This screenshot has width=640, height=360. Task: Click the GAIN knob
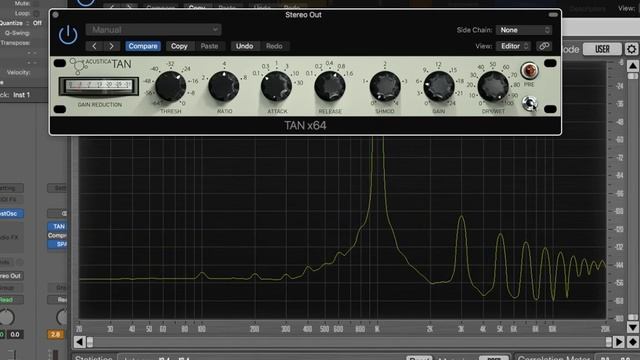click(x=439, y=86)
